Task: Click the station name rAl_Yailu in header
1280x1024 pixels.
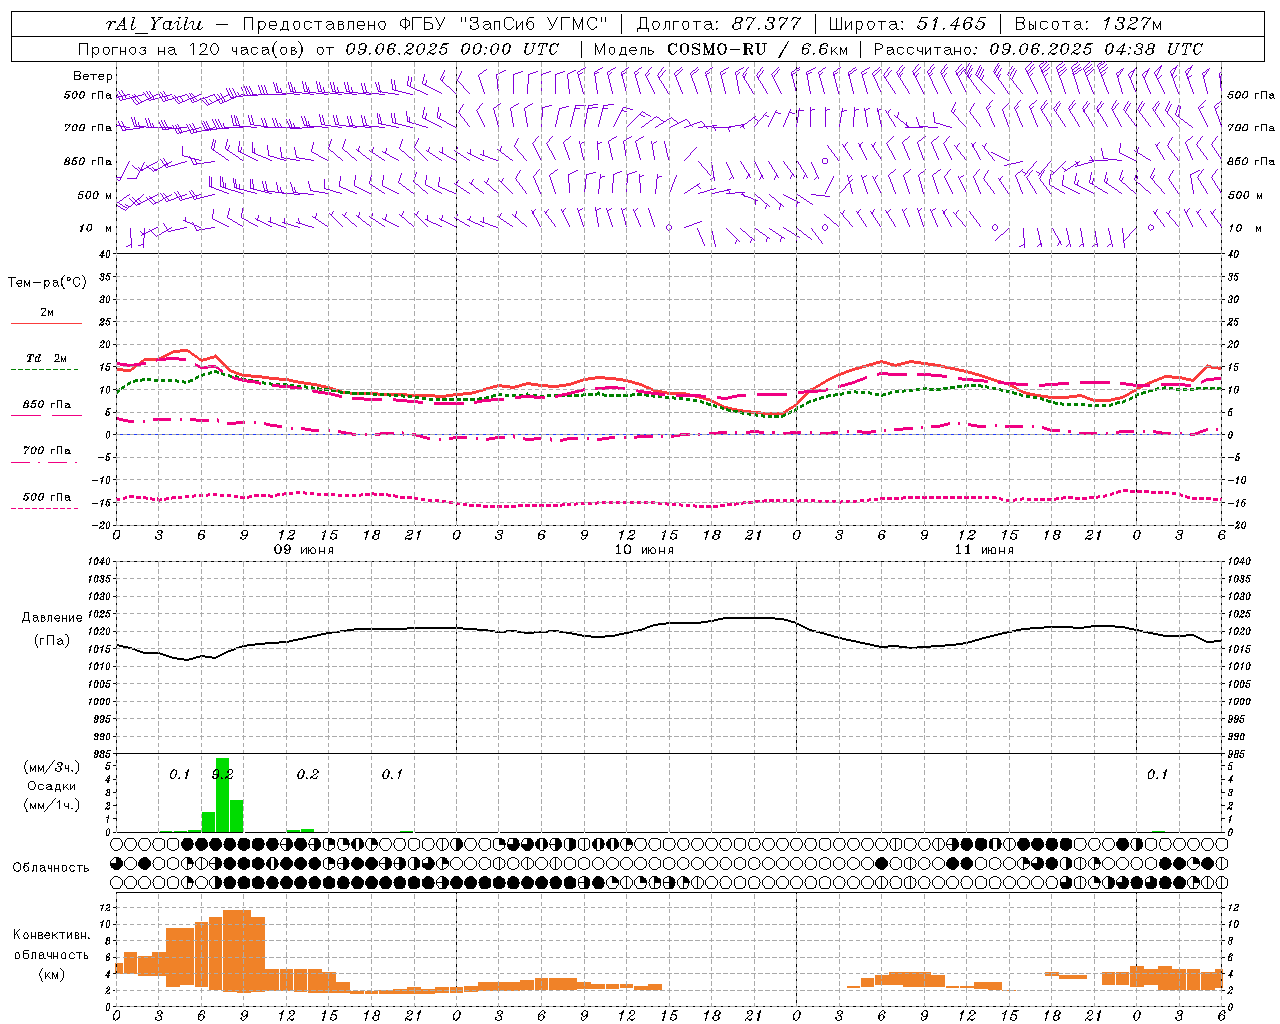Action: click(154, 25)
